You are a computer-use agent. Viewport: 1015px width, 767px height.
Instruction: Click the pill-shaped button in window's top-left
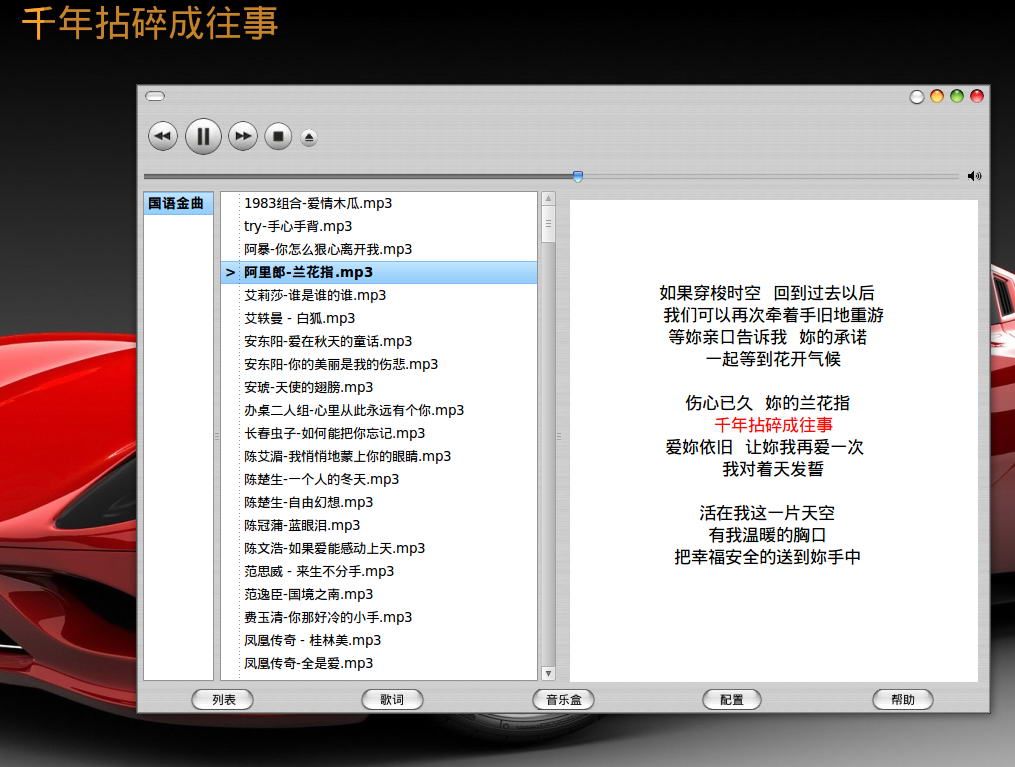[x=155, y=96]
